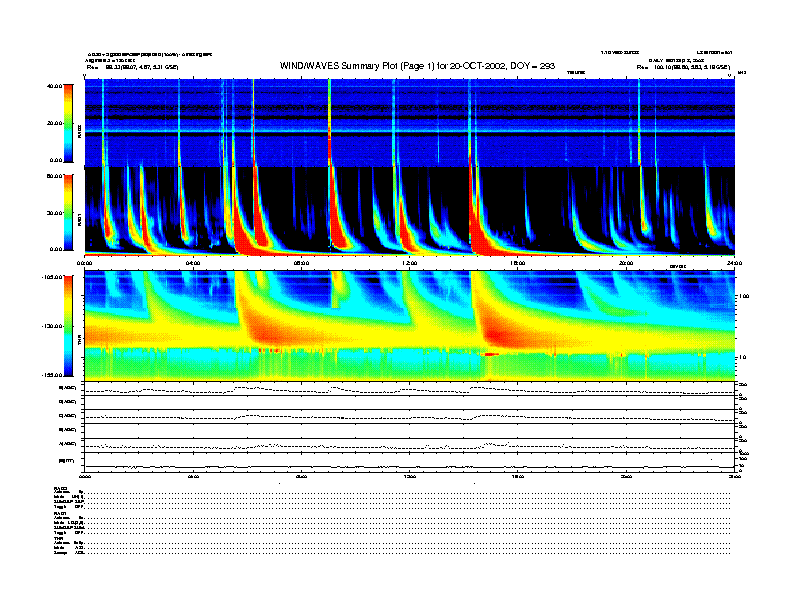Click the top line-plot strip below TNR
The image size is (792, 612).
click(x=409, y=389)
